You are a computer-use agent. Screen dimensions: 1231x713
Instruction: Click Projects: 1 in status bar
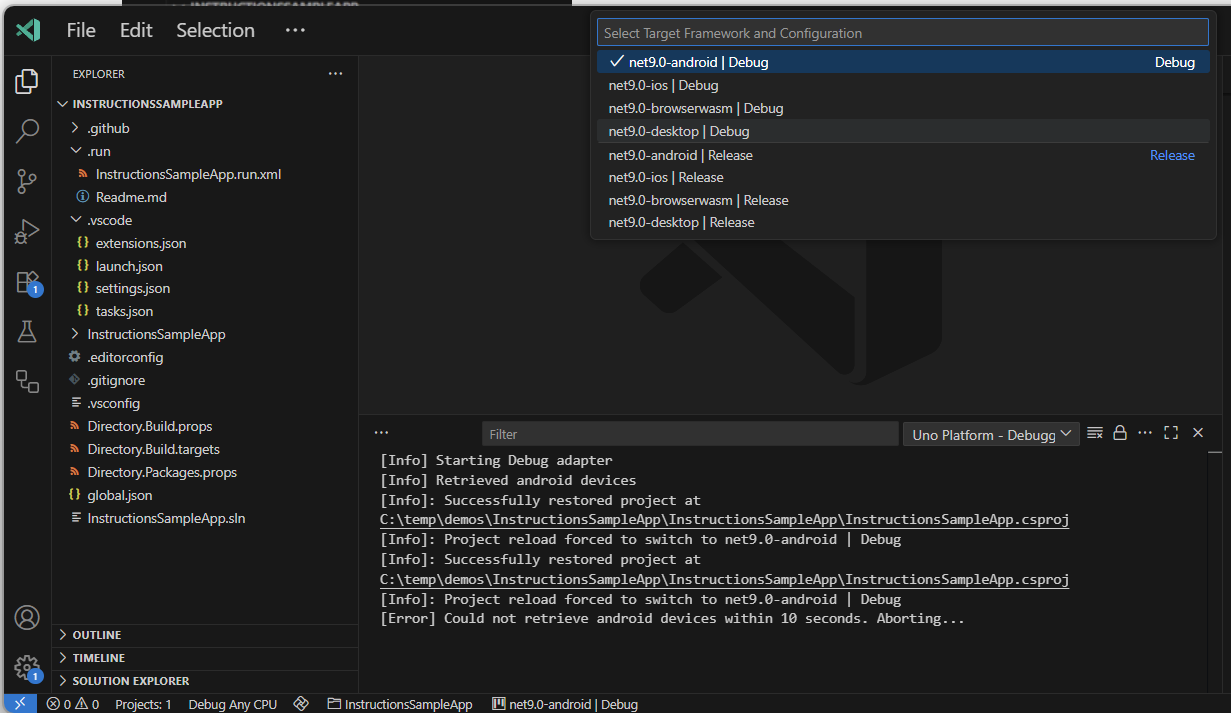click(x=143, y=704)
